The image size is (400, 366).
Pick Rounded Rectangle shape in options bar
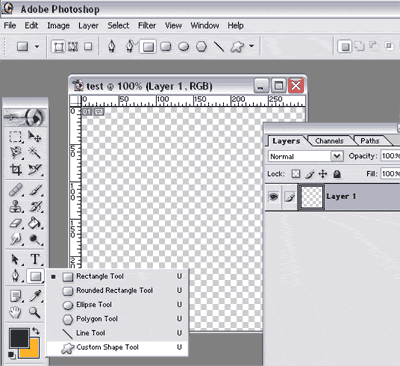coord(166,46)
